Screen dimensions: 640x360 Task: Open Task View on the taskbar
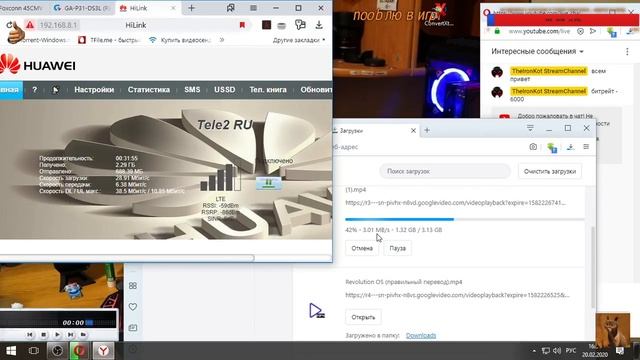pyautogui.click(x=34, y=351)
